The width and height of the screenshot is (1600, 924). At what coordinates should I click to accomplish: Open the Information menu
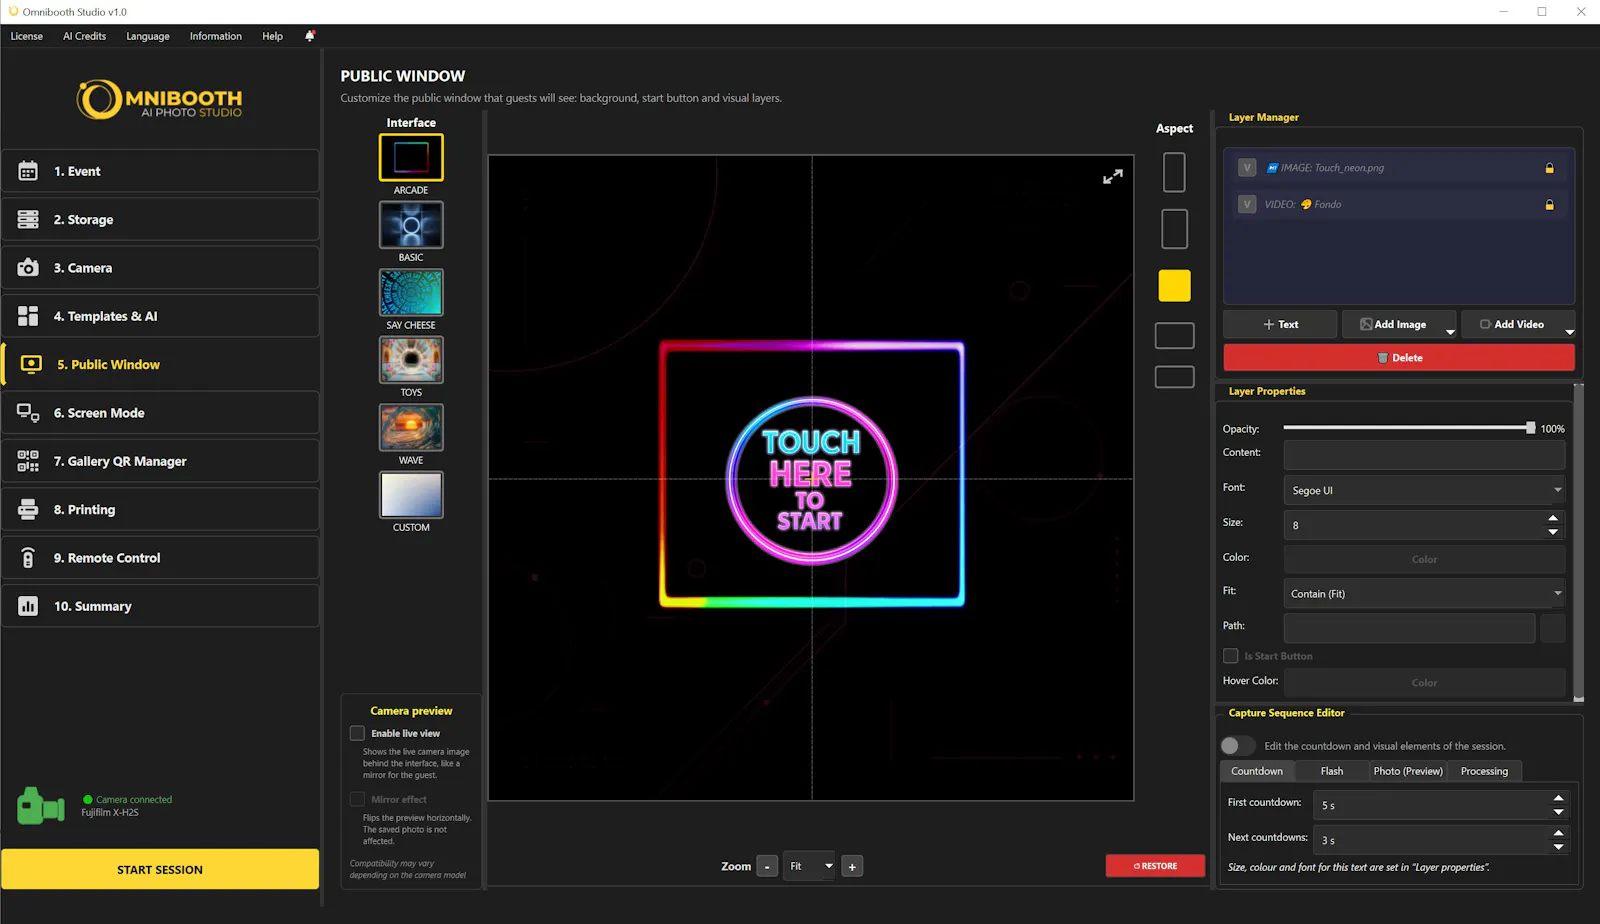[216, 36]
